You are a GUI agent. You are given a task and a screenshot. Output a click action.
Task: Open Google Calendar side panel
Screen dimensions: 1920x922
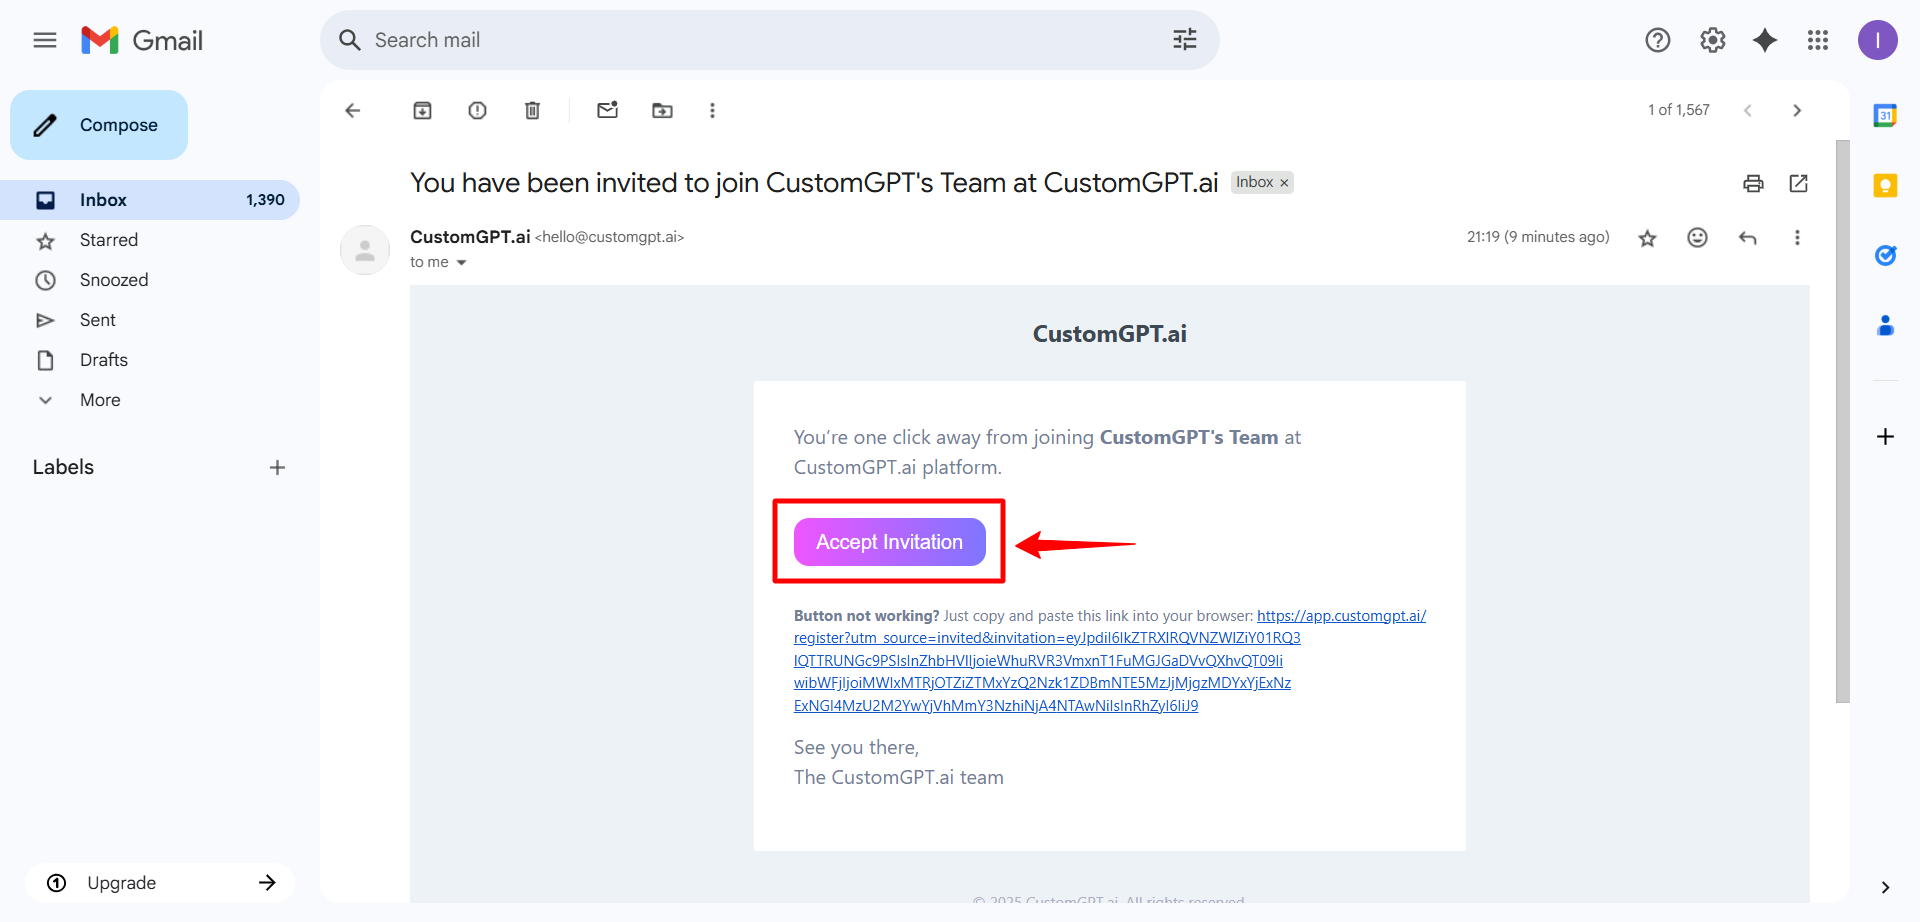click(1885, 115)
